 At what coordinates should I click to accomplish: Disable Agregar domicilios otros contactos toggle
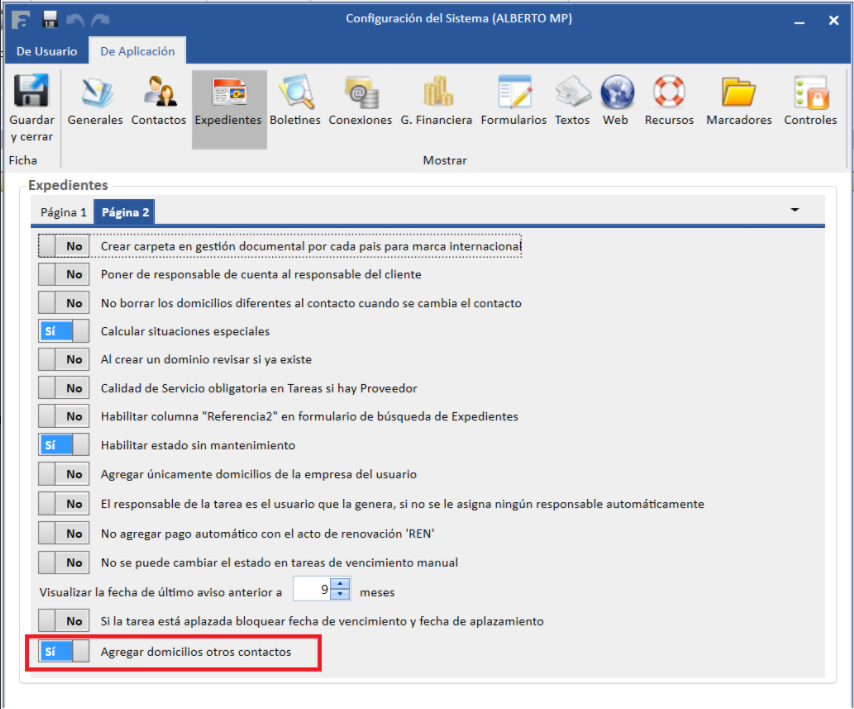point(62,652)
